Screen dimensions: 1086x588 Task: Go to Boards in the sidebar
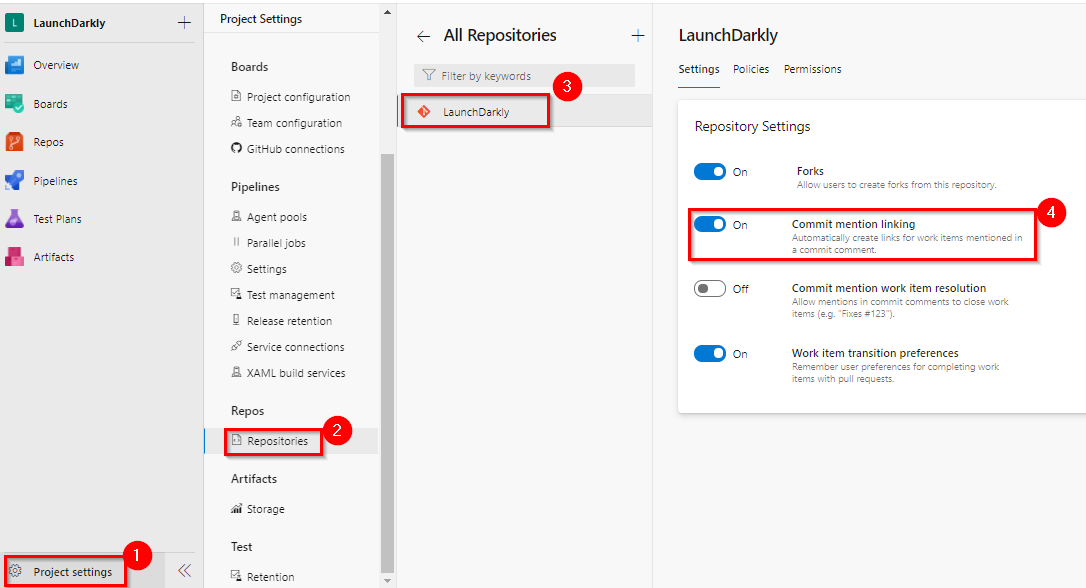pos(51,104)
